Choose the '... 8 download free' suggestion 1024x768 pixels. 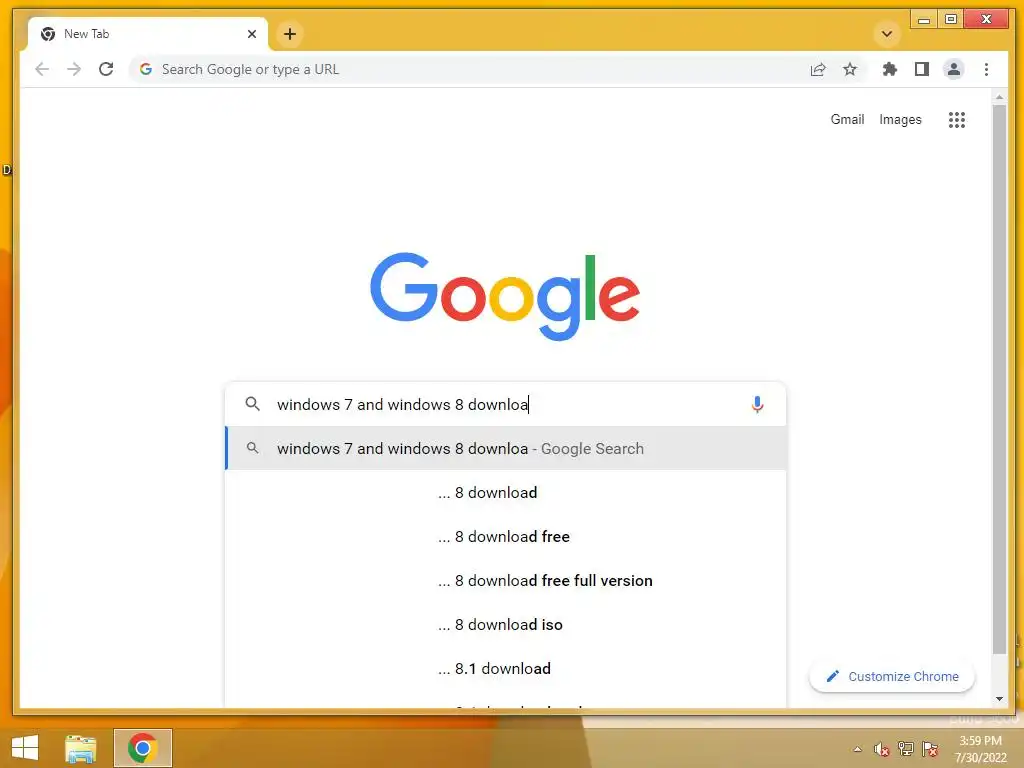pyautogui.click(x=505, y=536)
